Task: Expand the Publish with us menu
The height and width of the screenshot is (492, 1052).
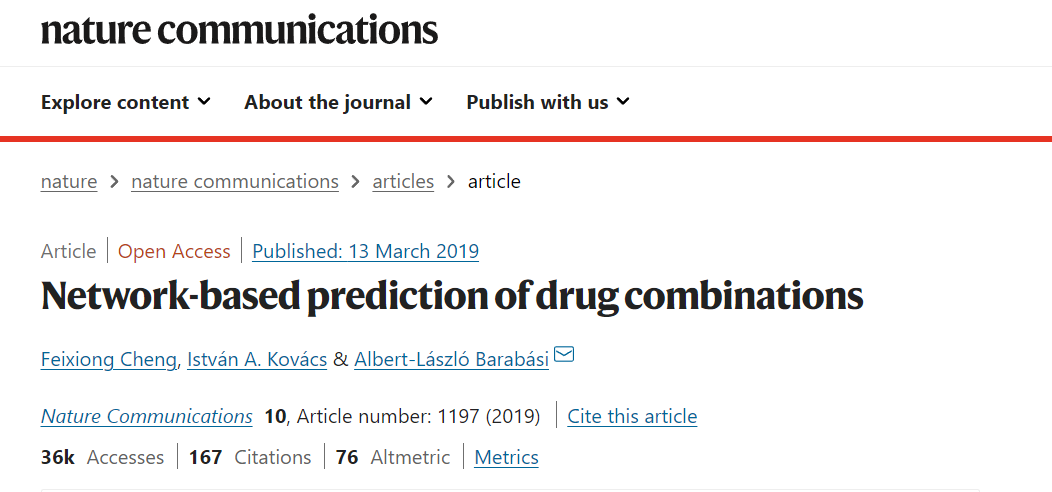Action: coord(548,102)
